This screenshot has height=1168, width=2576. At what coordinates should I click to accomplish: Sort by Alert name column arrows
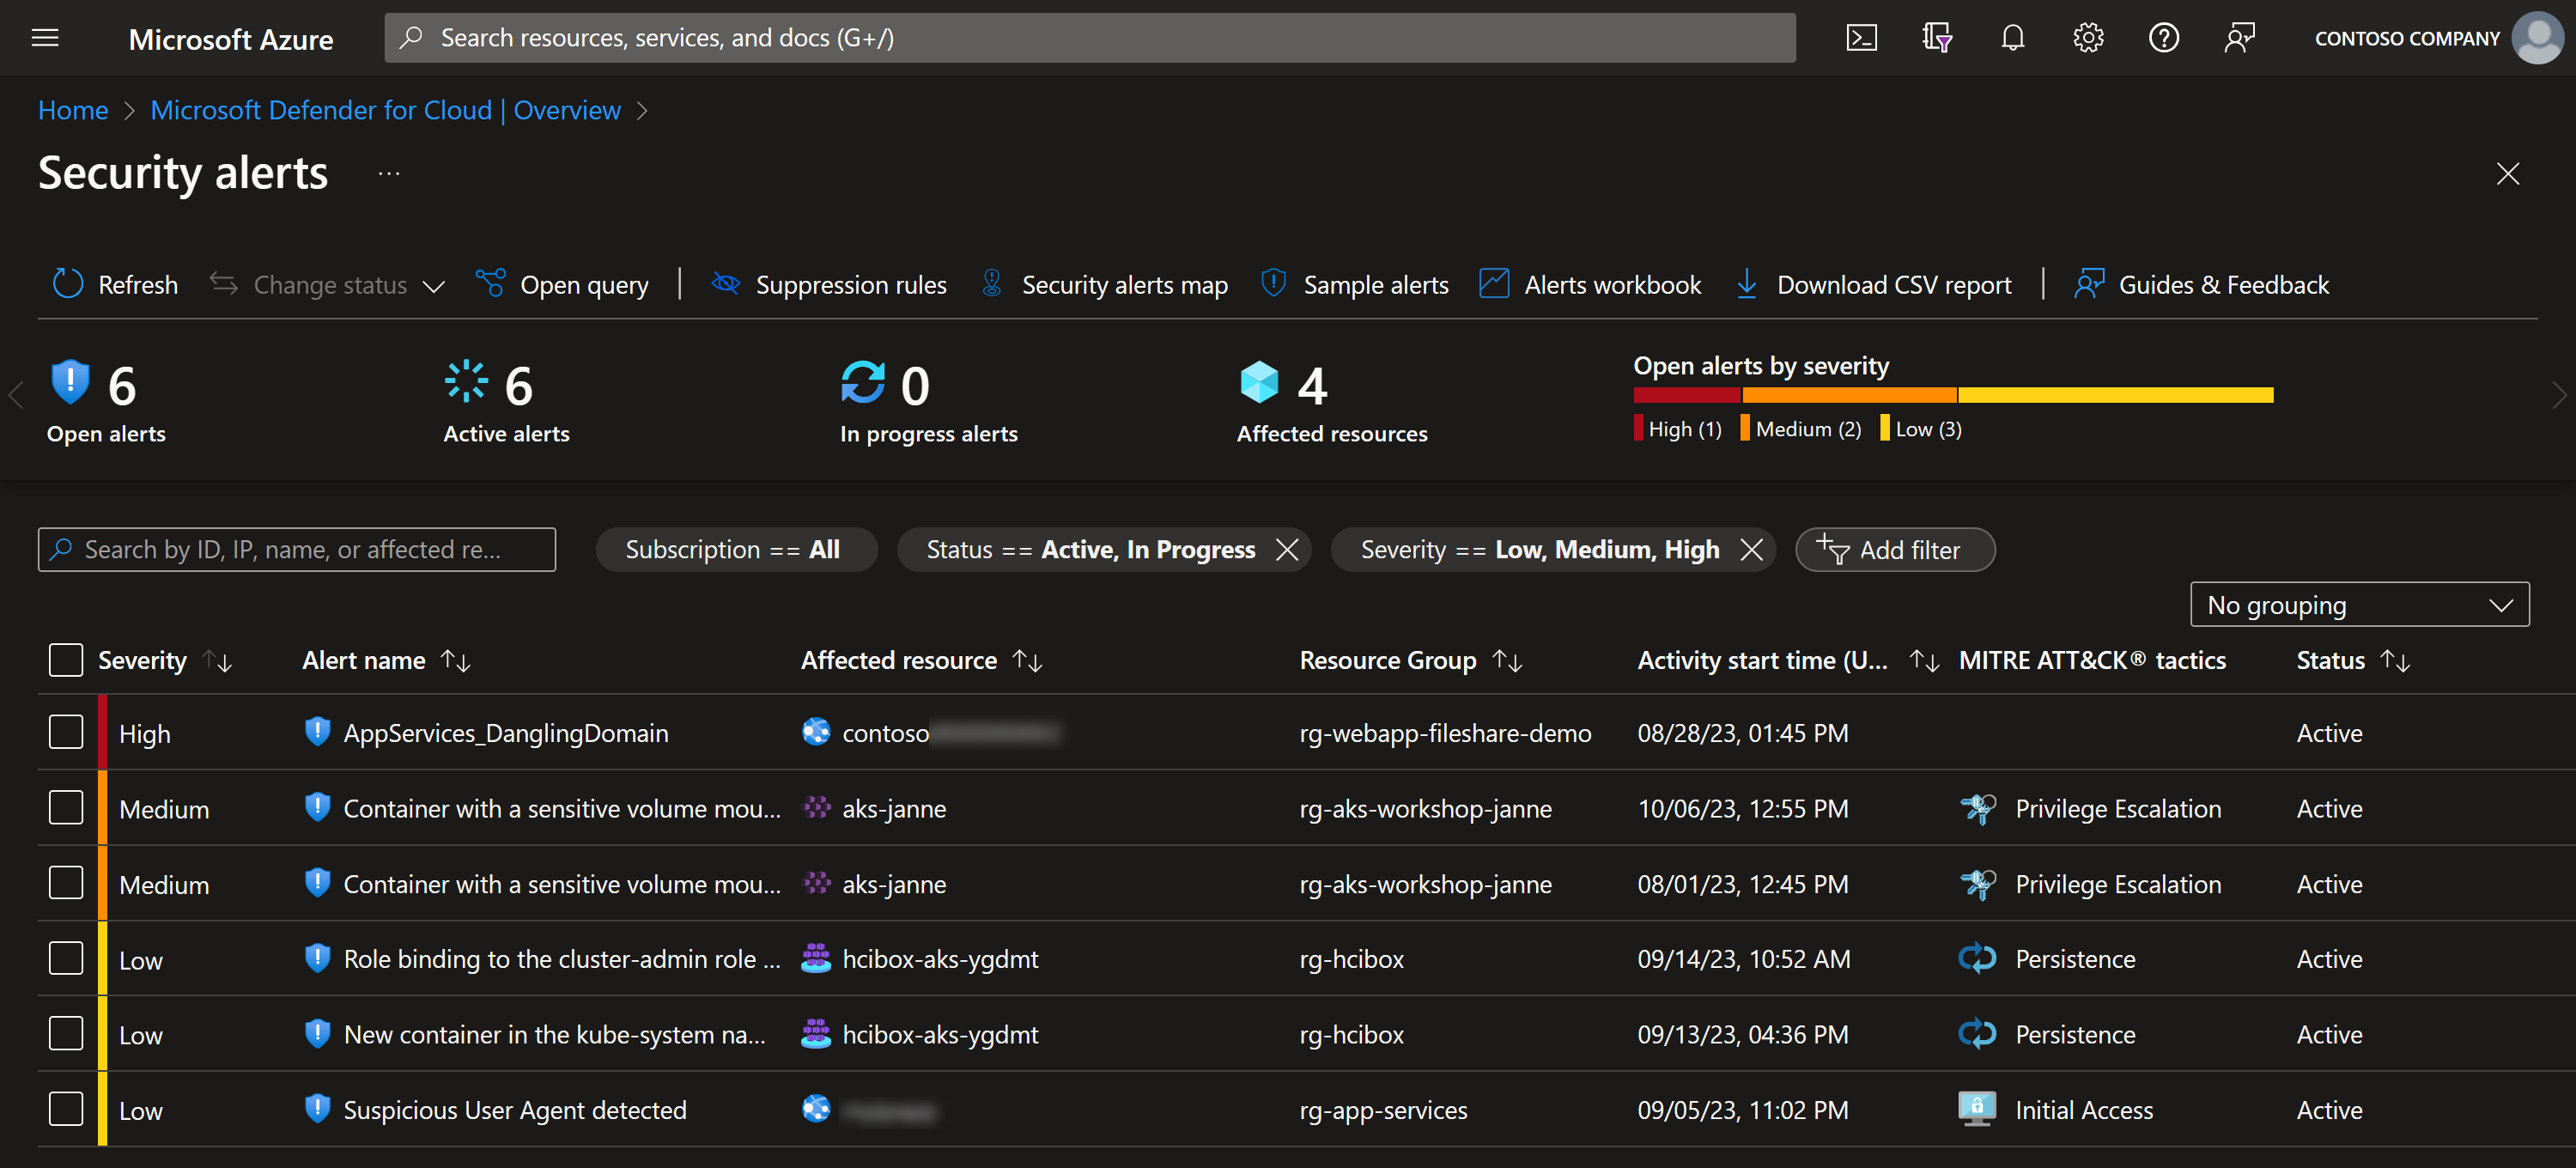click(456, 660)
